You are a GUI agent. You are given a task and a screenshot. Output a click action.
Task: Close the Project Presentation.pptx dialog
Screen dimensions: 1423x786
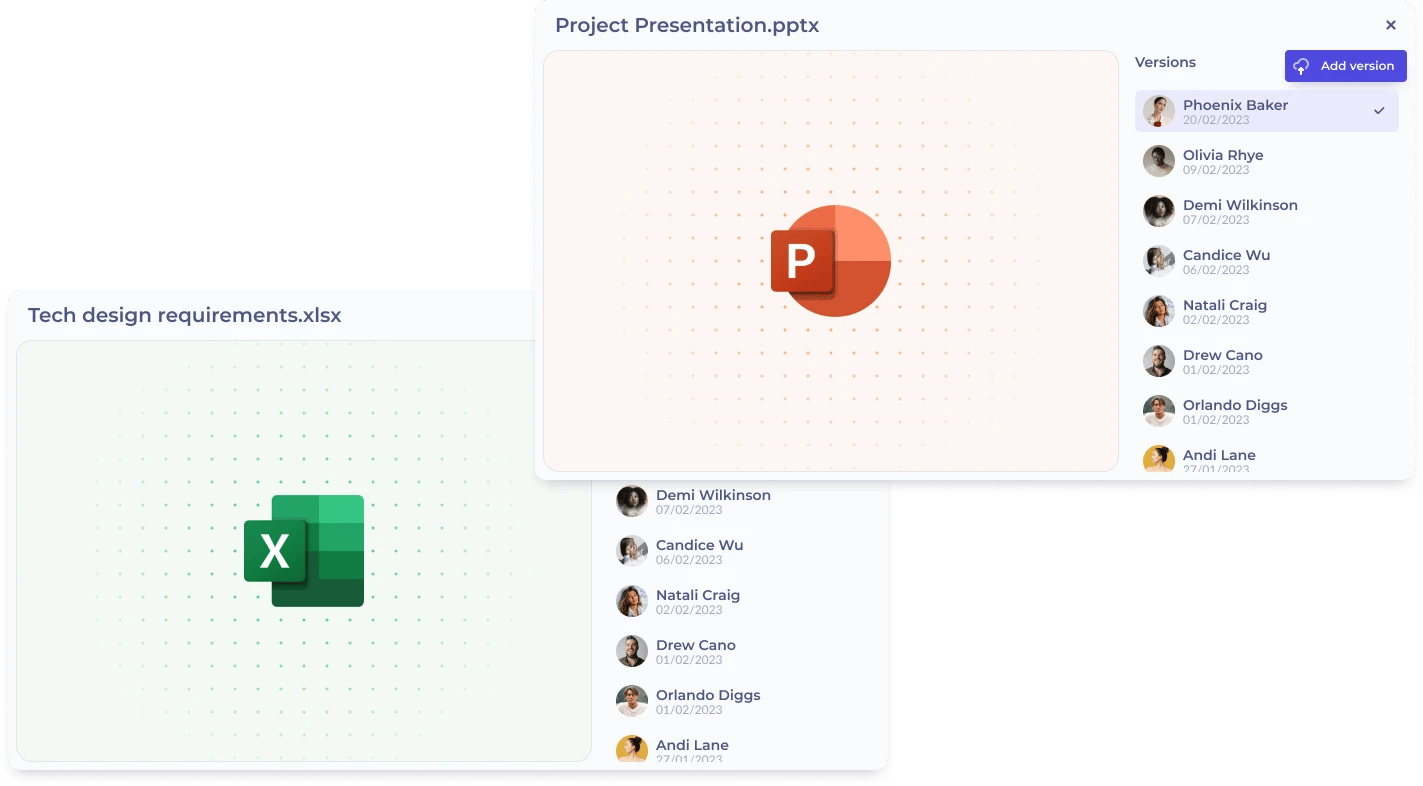pyautogui.click(x=1391, y=26)
